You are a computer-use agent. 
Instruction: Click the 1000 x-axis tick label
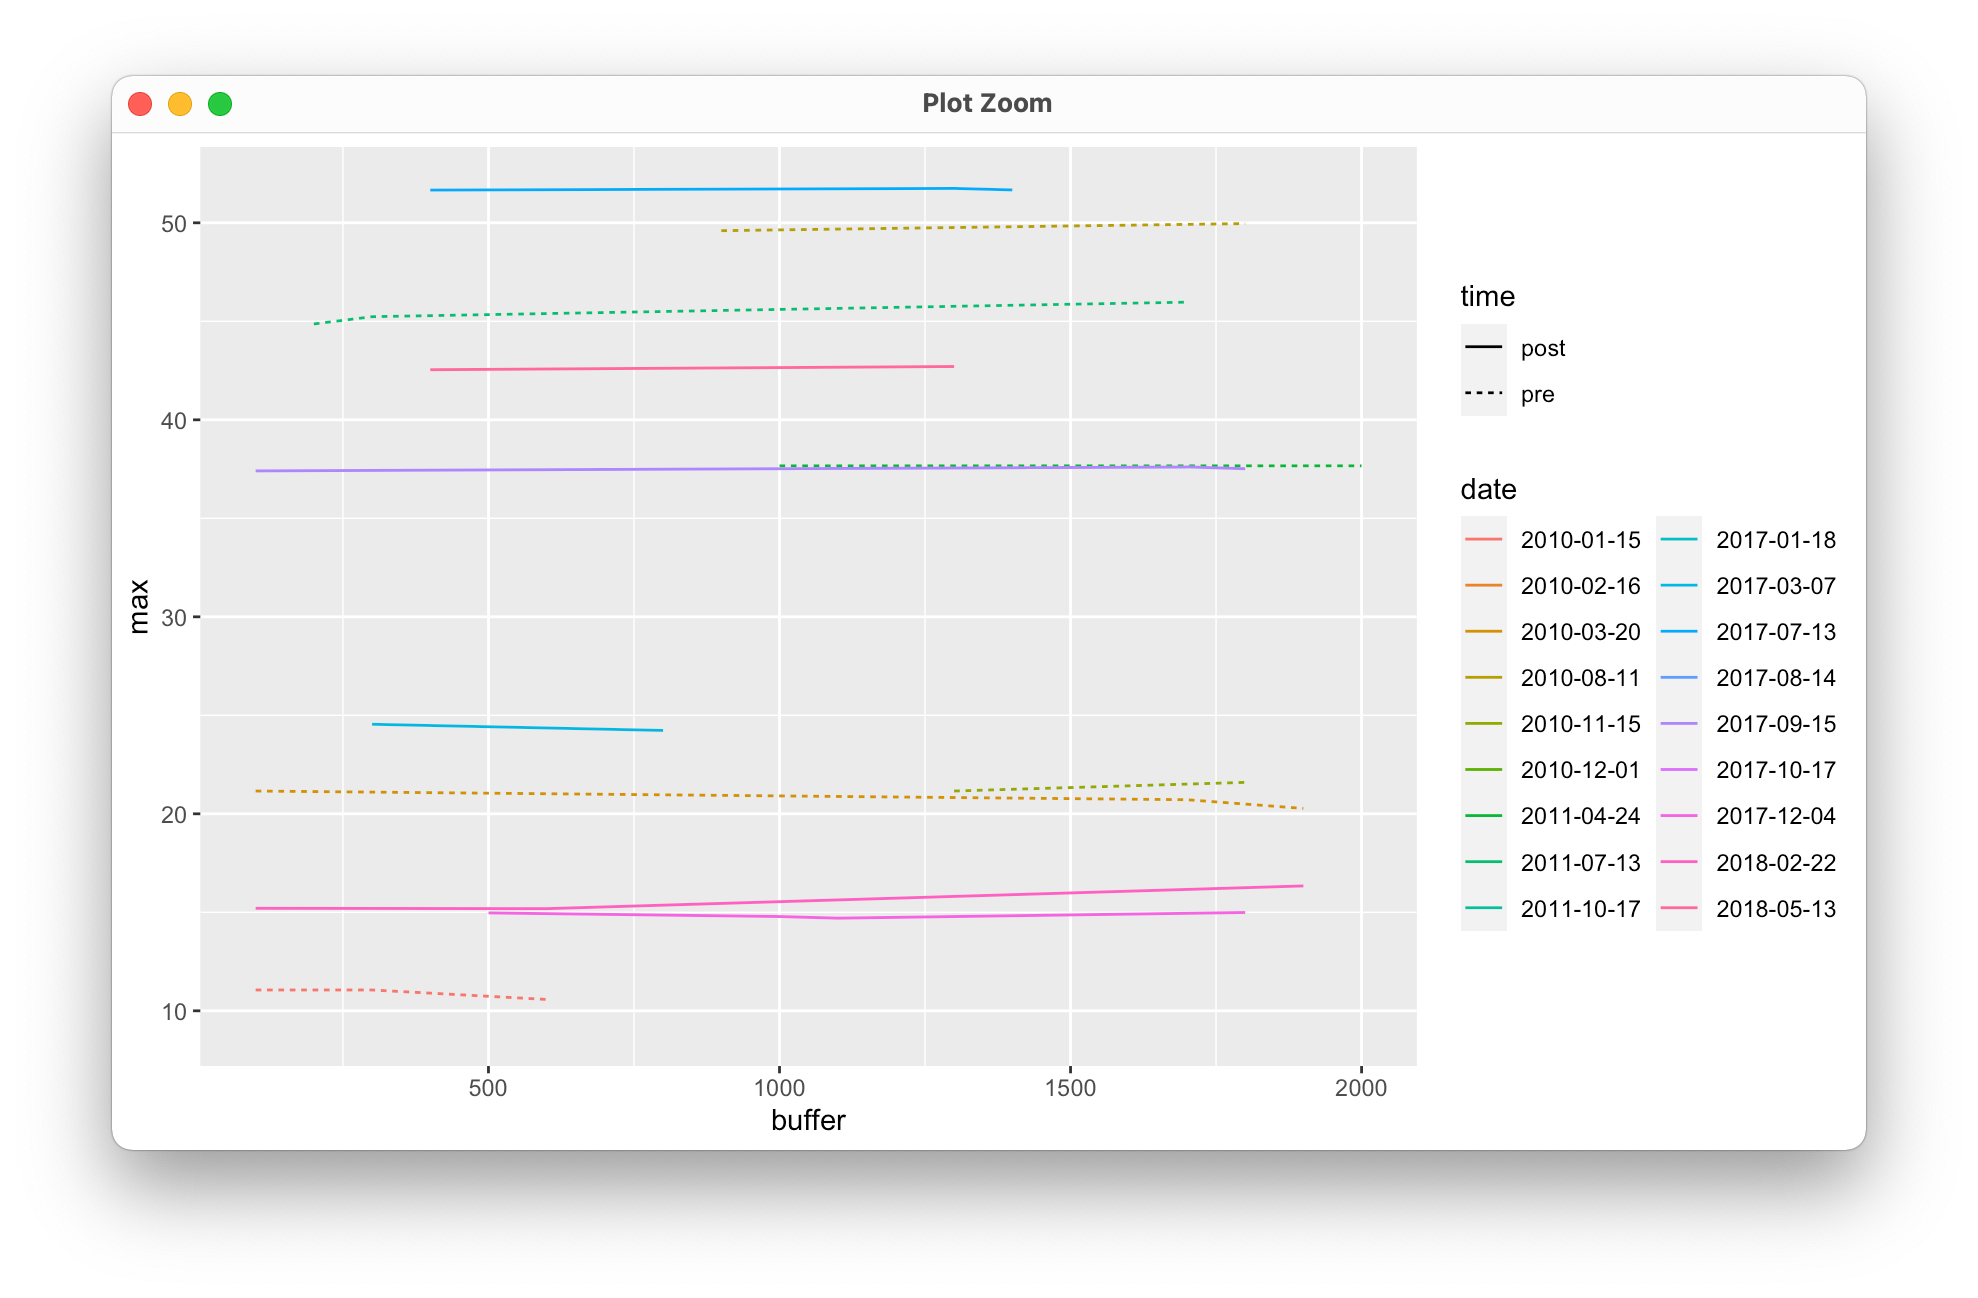tap(779, 1088)
